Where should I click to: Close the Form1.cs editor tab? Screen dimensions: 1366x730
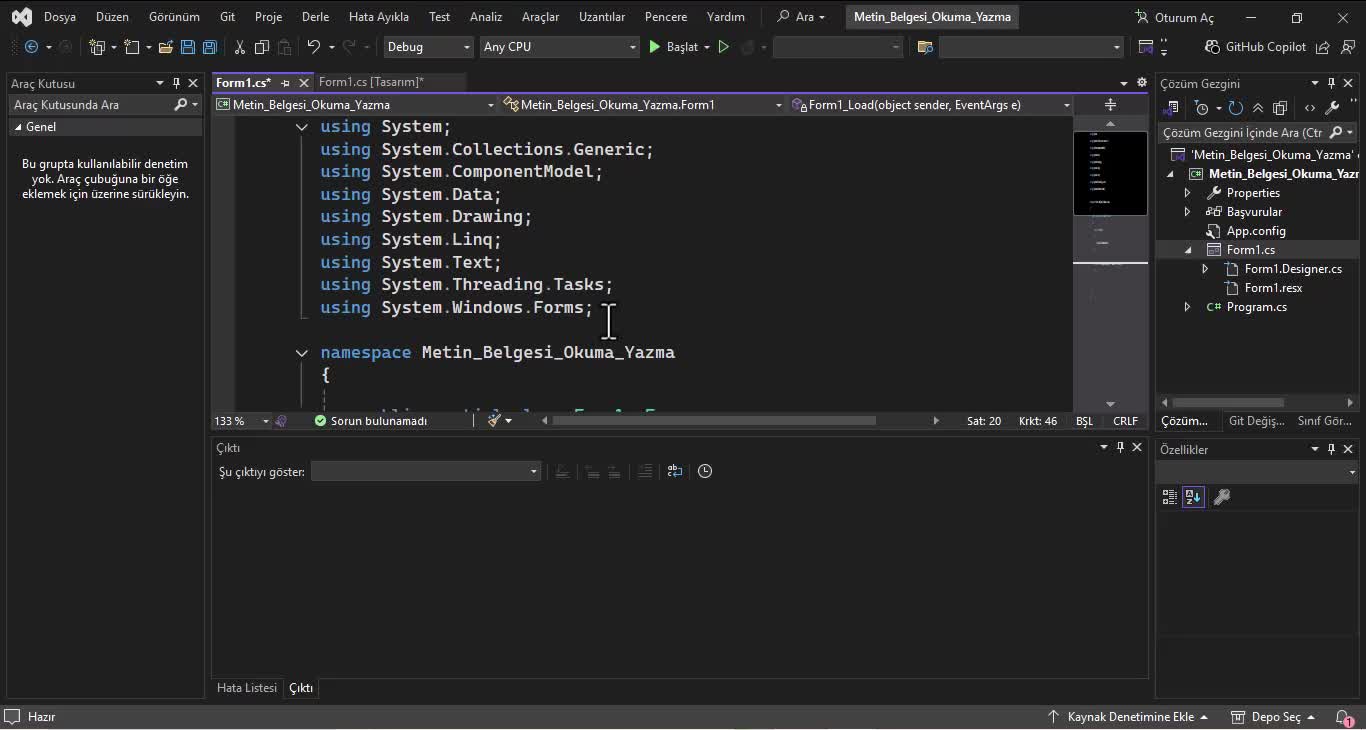pyautogui.click(x=304, y=83)
